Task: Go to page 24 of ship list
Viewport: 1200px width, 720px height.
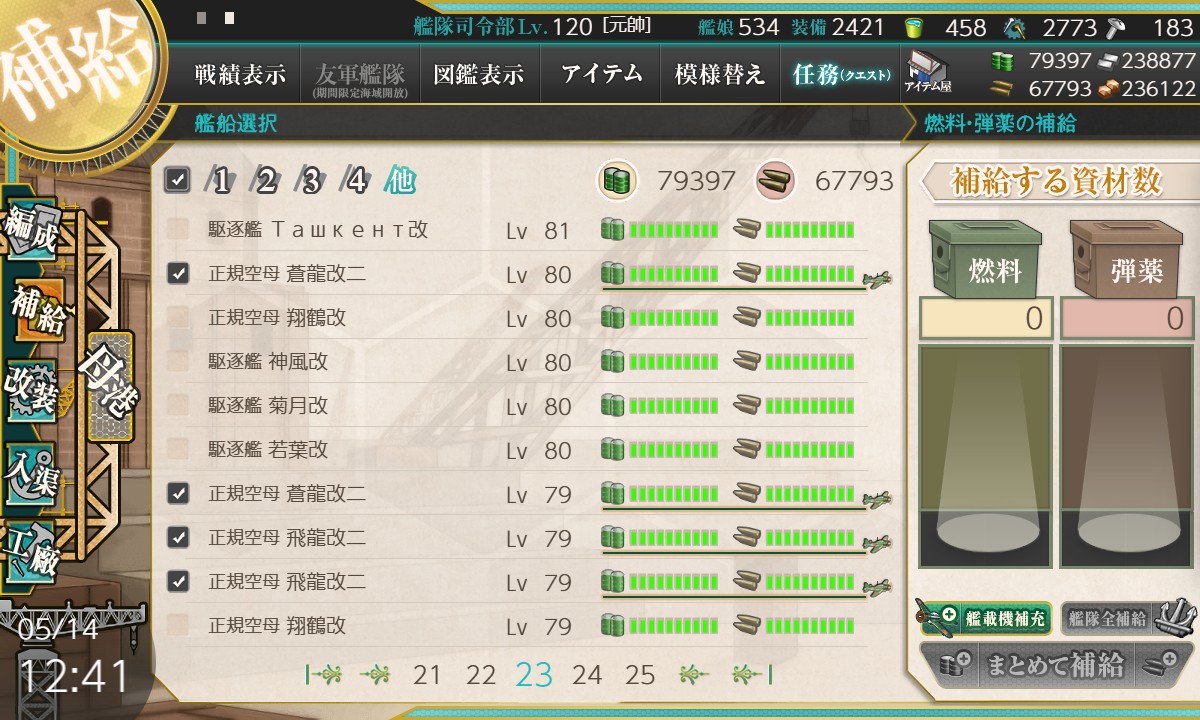Action: [x=587, y=675]
